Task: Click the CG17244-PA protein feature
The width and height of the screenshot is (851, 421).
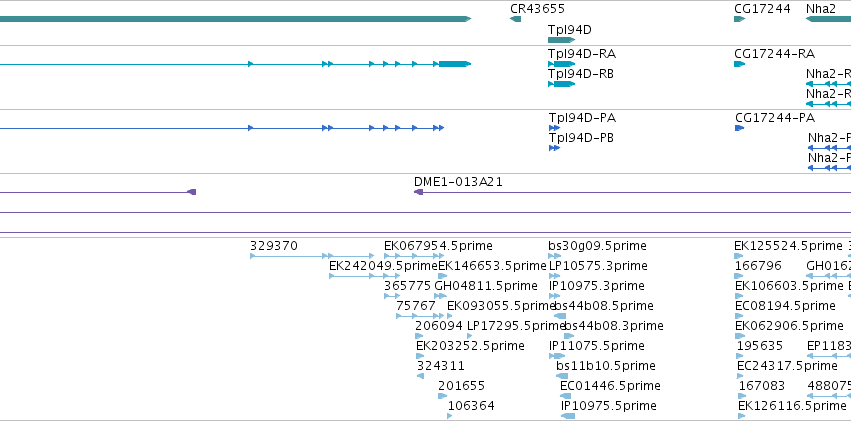Action: point(739,128)
